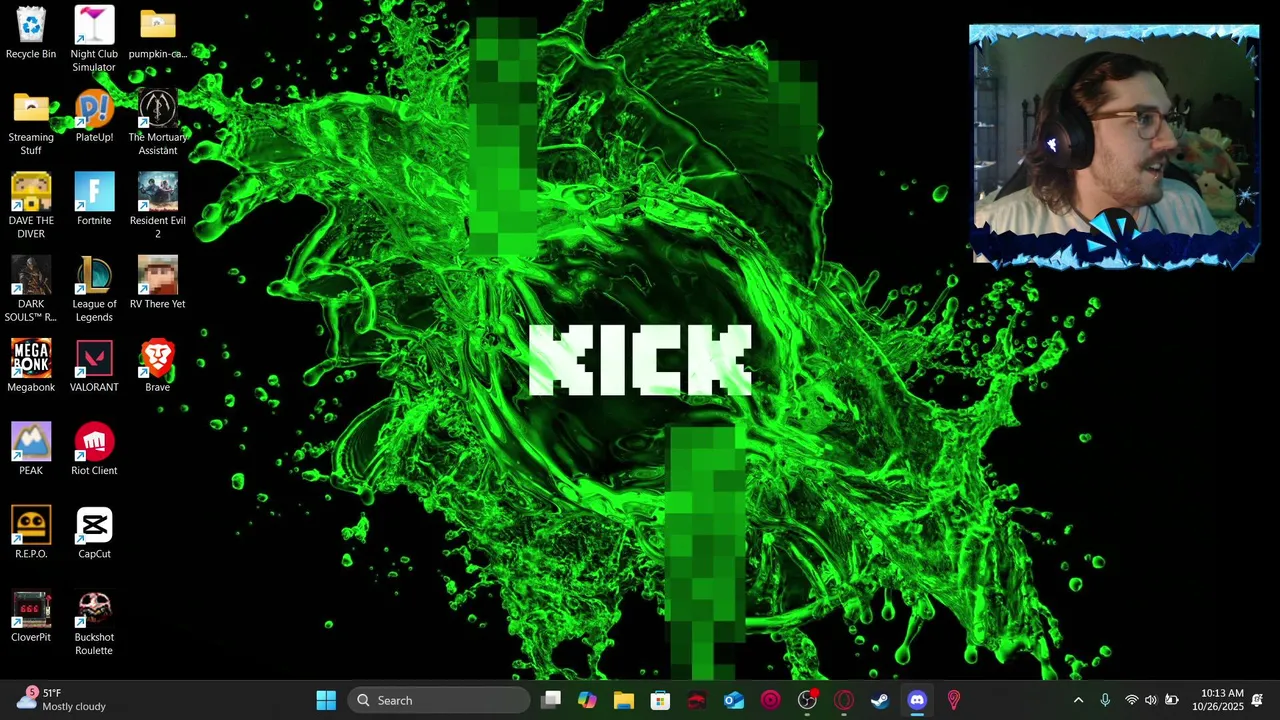Open the pumpkin-ca... folder
The image size is (1280, 720).
click(158, 33)
